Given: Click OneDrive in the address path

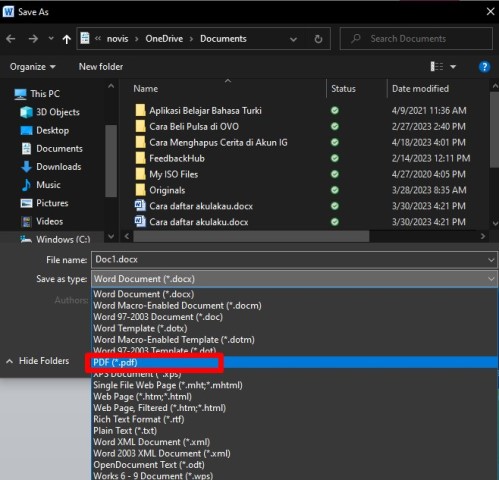Looking at the screenshot, I should coord(164,39).
